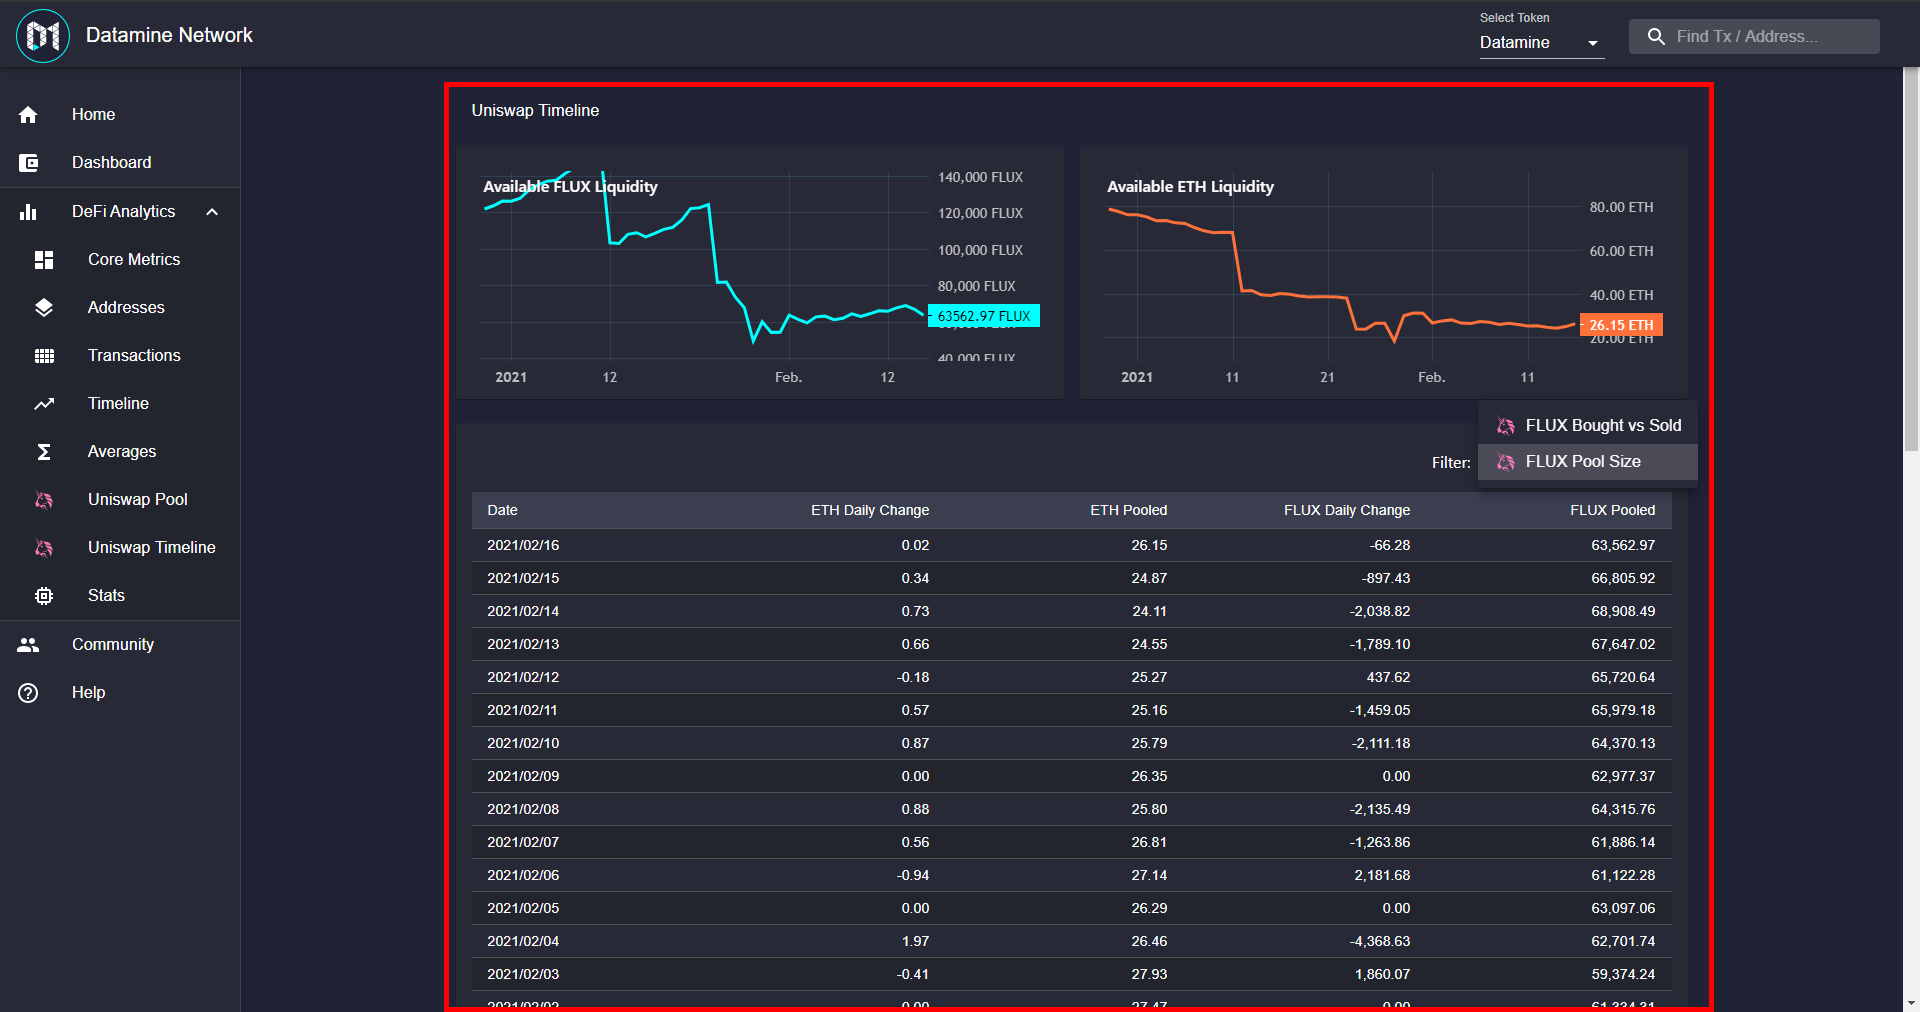Click the 63562.97 FLUX chart price label

(984, 316)
